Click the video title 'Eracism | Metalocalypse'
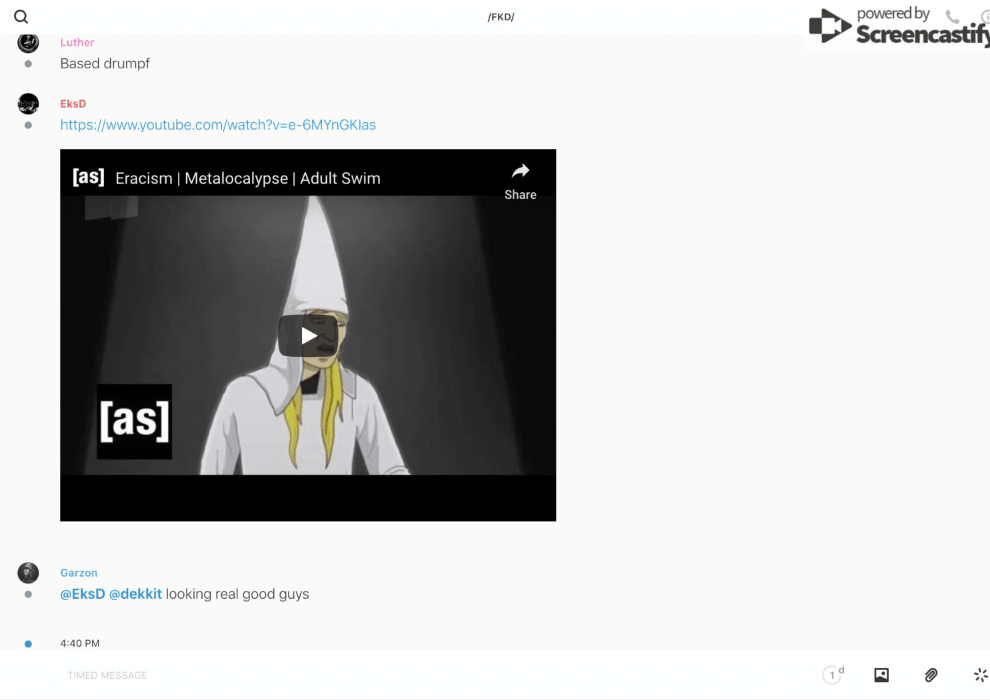 click(x=247, y=179)
